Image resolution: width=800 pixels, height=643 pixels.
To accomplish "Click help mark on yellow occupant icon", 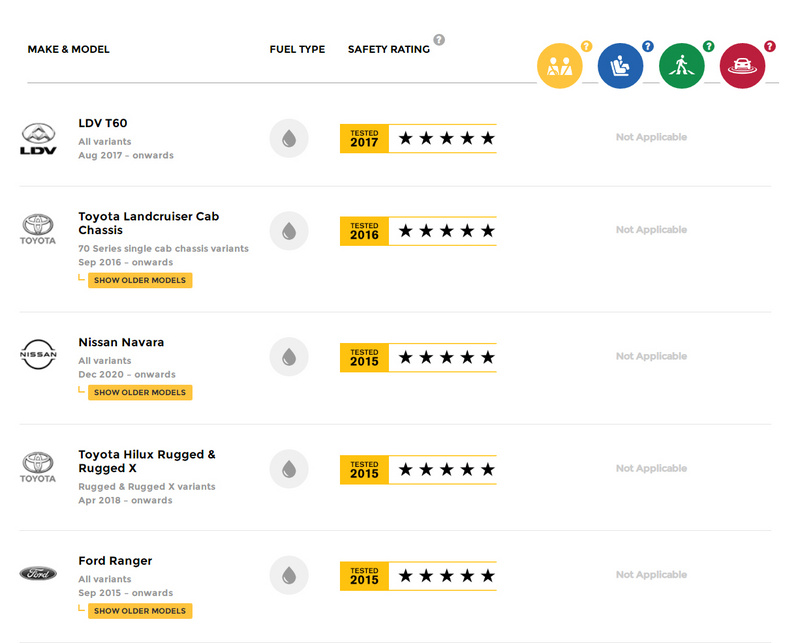I will point(586,46).
